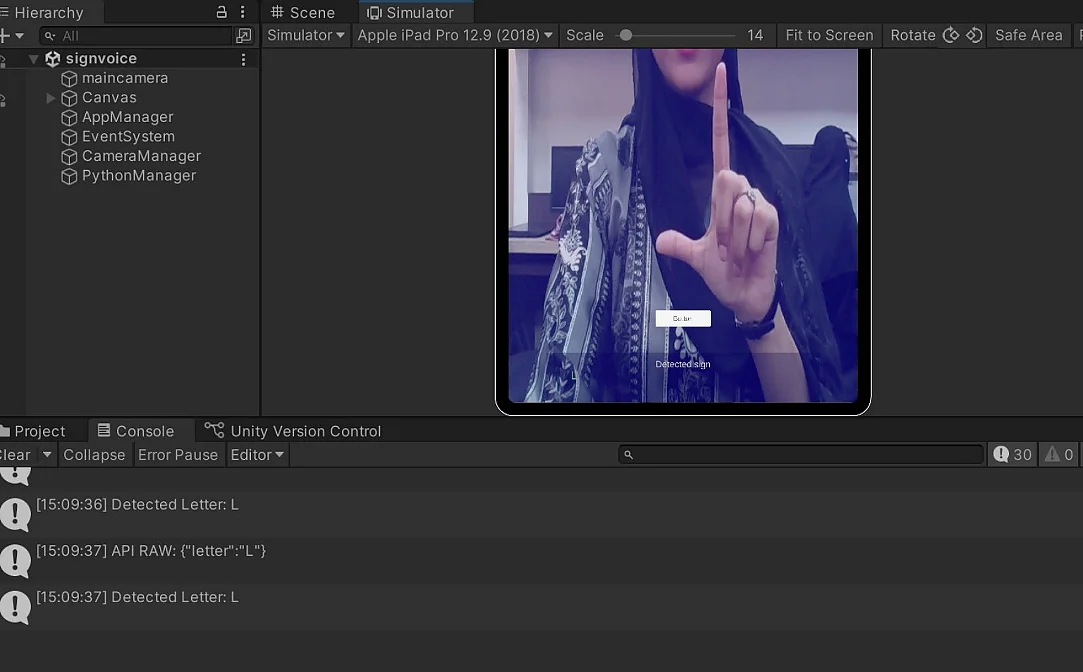
Task: Toggle warning messages filter showing 0
Action: [1059, 454]
